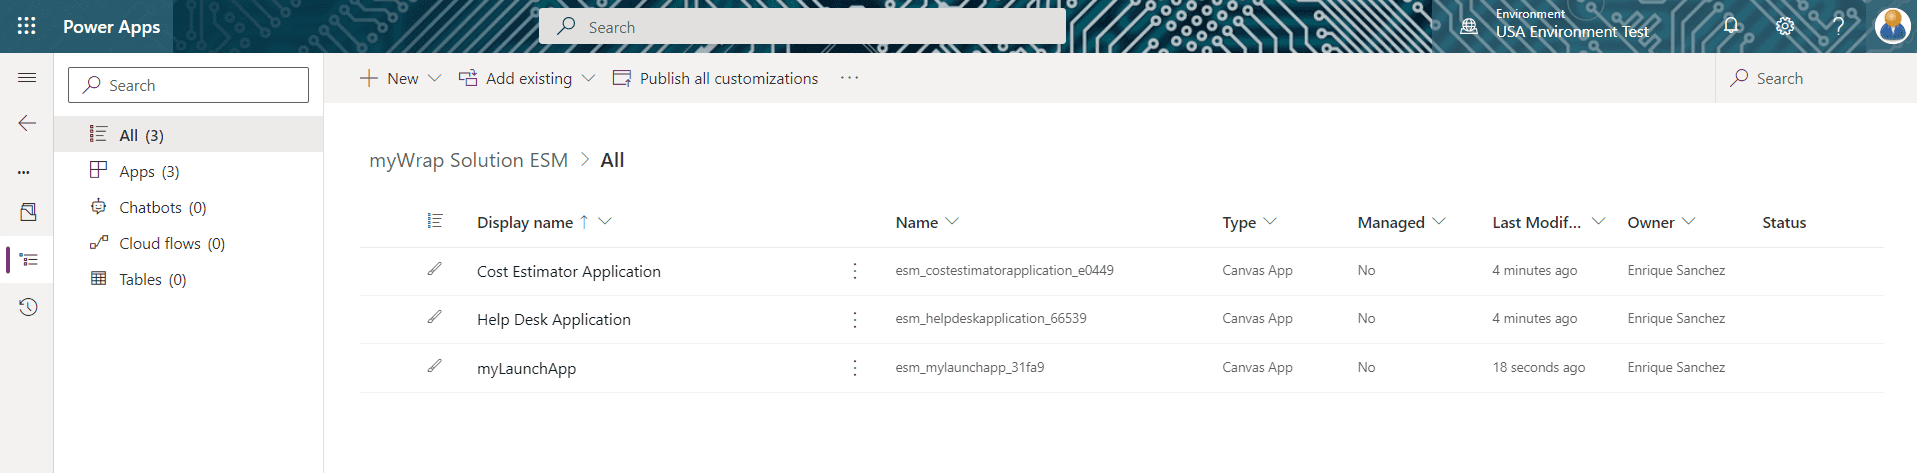Open Display name column sort dropdown
The image size is (1917, 473).
click(605, 222)
